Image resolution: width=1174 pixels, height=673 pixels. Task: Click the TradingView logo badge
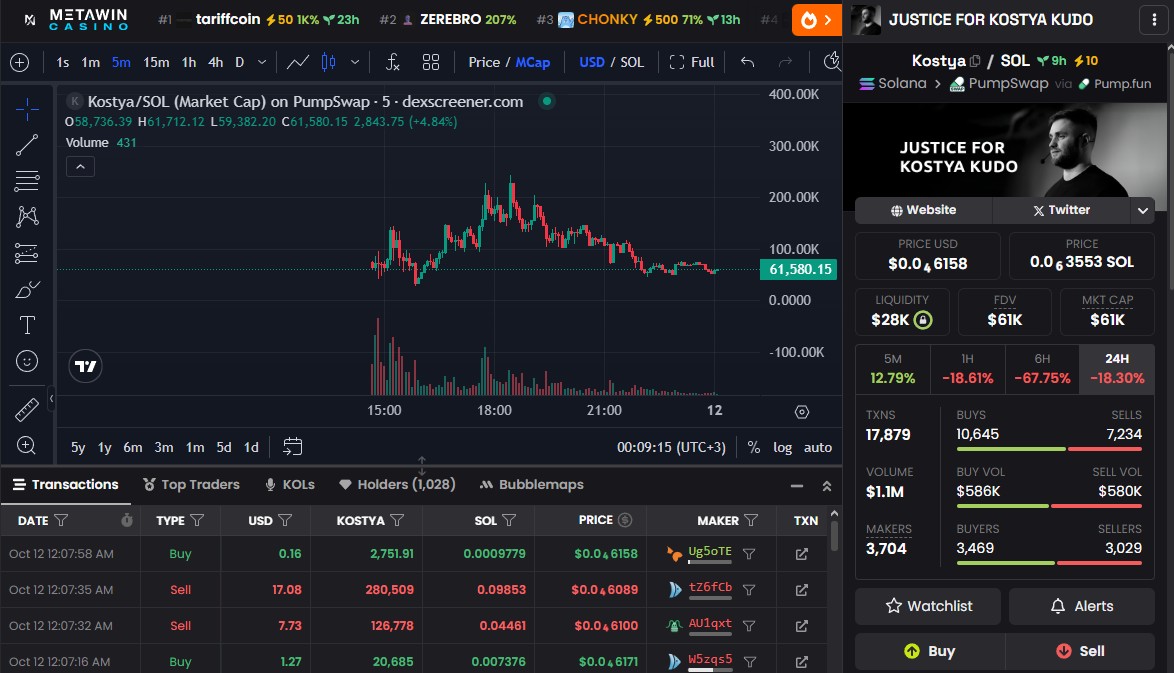point(85,366)
